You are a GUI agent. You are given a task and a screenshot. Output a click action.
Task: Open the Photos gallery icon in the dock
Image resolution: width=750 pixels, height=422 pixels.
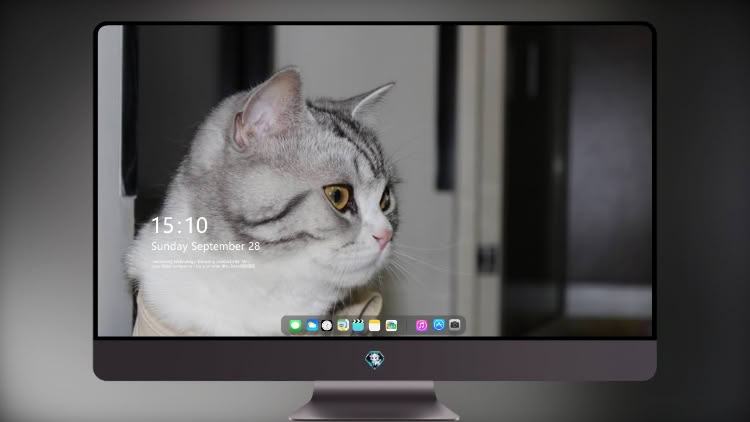[x=391, y=326]
